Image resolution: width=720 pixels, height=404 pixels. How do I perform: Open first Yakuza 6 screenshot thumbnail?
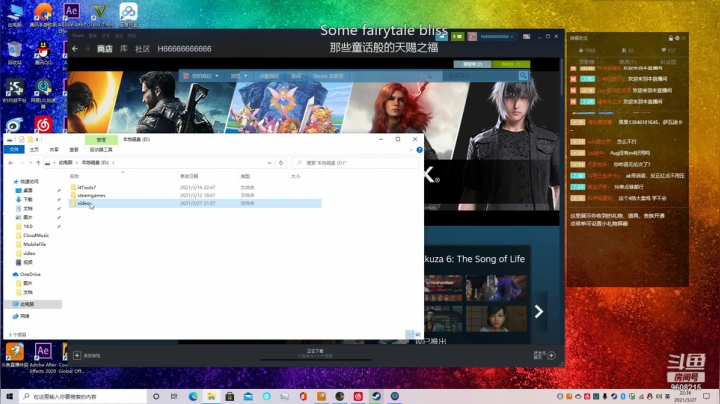443,288
